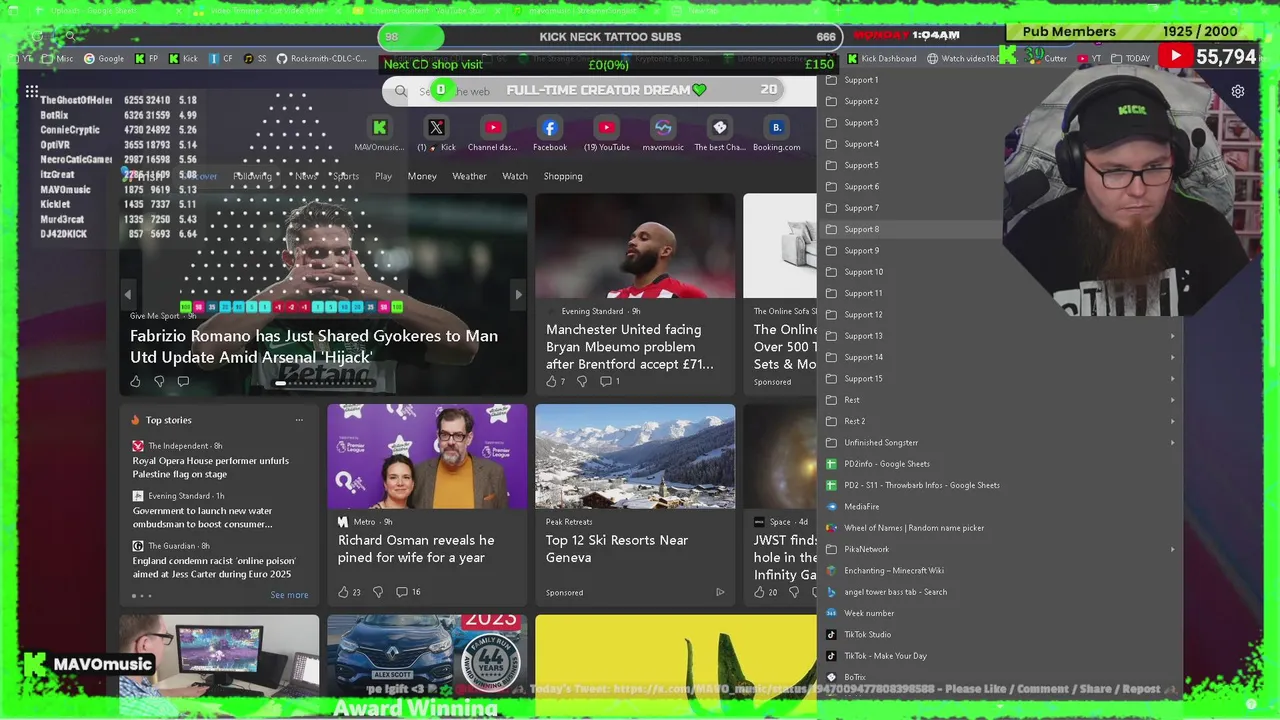Click the X quick link icon
The width and height of the screenshot is (1280, 720).
pyautogui.click(x=436, y=127)
